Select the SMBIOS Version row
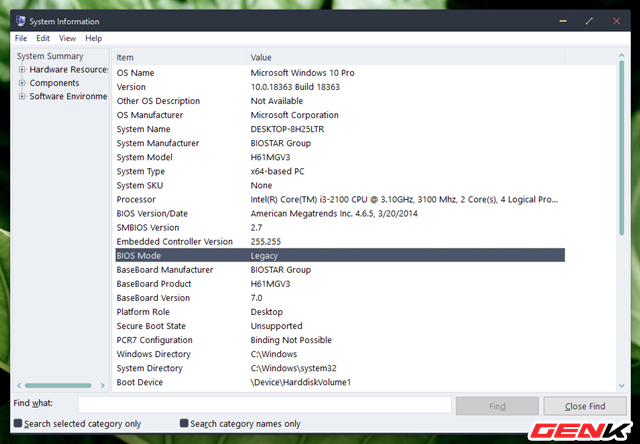 [x=340, y=228]
